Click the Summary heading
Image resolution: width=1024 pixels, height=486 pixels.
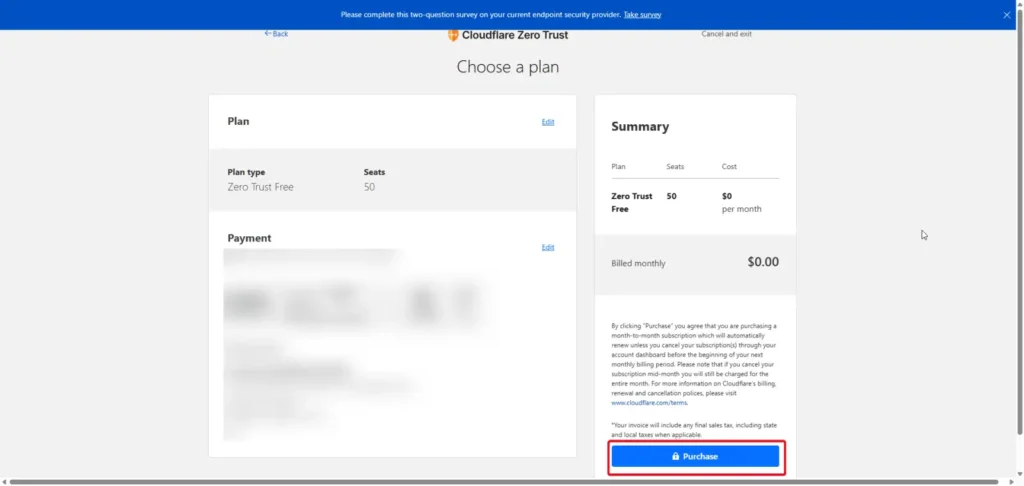pos(640,127)
